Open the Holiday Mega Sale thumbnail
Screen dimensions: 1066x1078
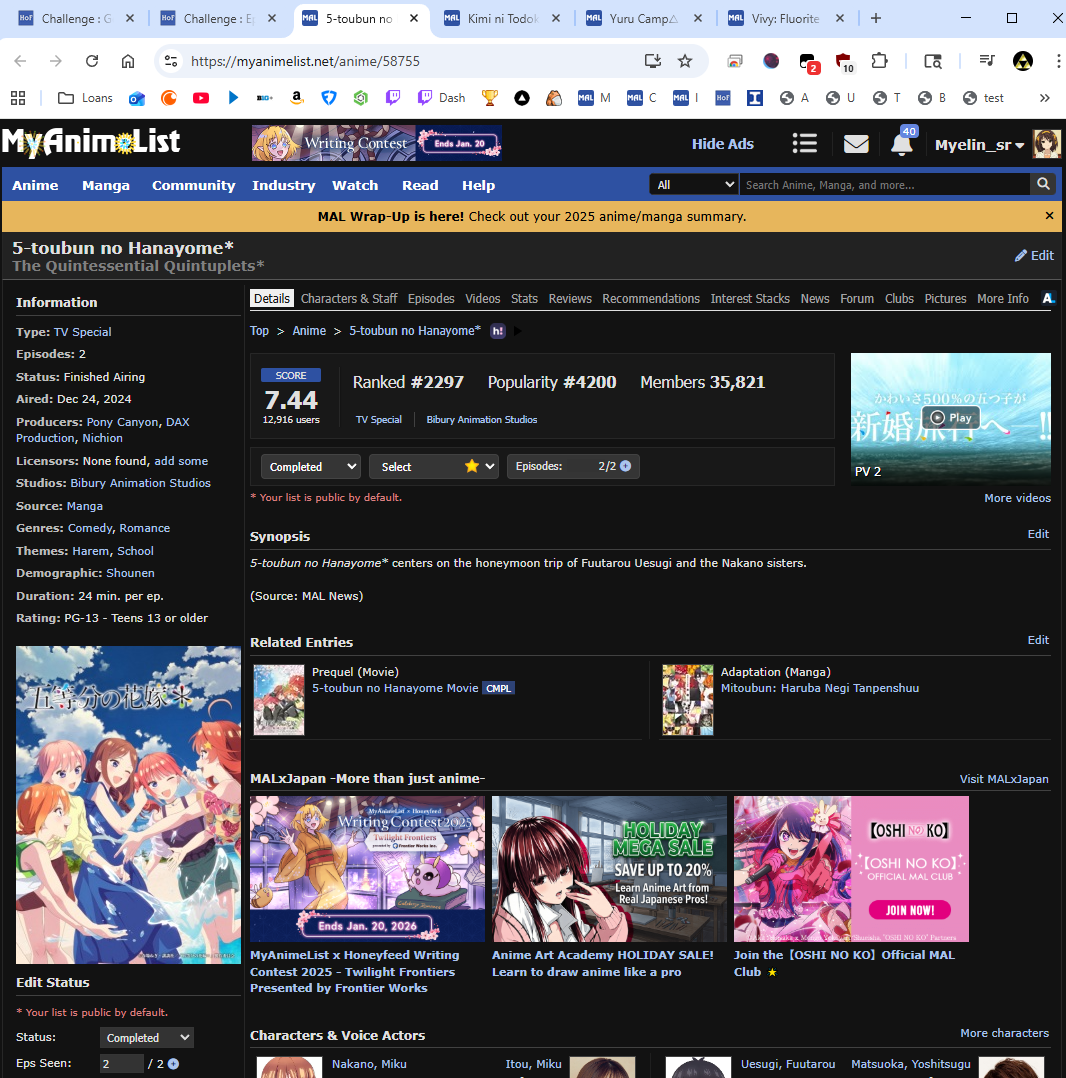pos(609,869)
